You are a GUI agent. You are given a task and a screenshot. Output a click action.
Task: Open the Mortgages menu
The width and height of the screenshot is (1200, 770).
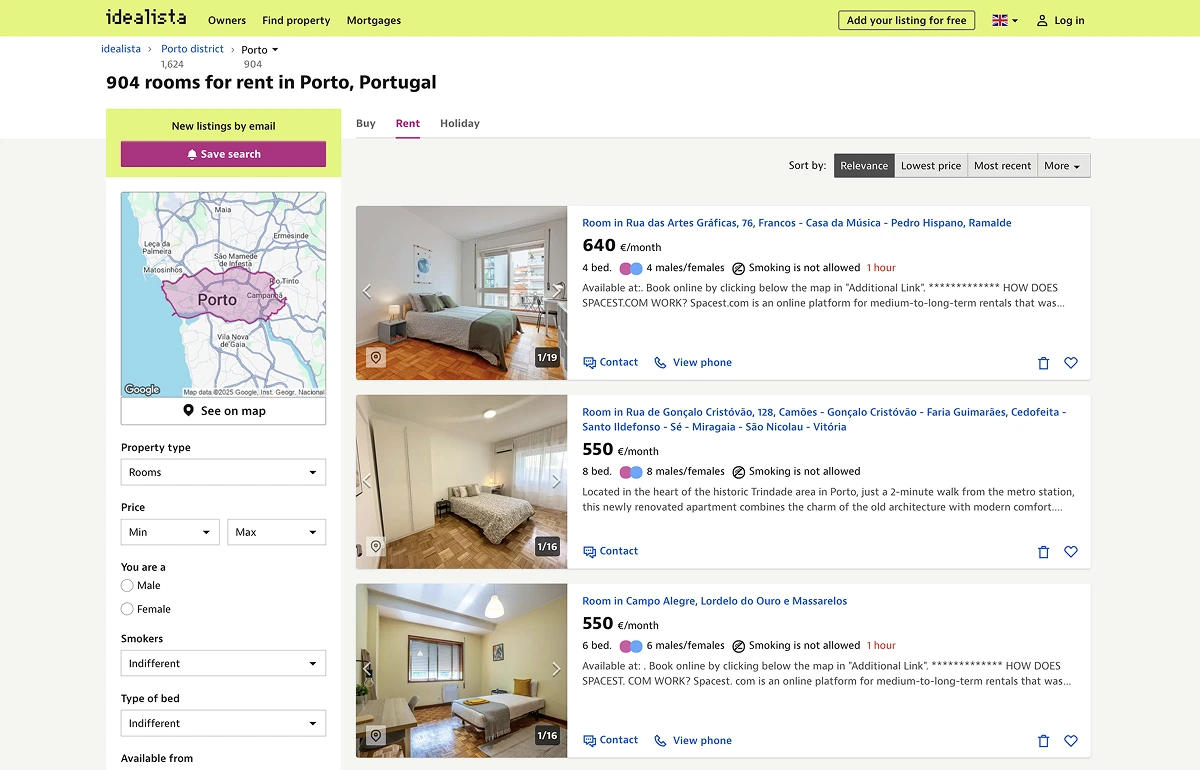point(374,20)
